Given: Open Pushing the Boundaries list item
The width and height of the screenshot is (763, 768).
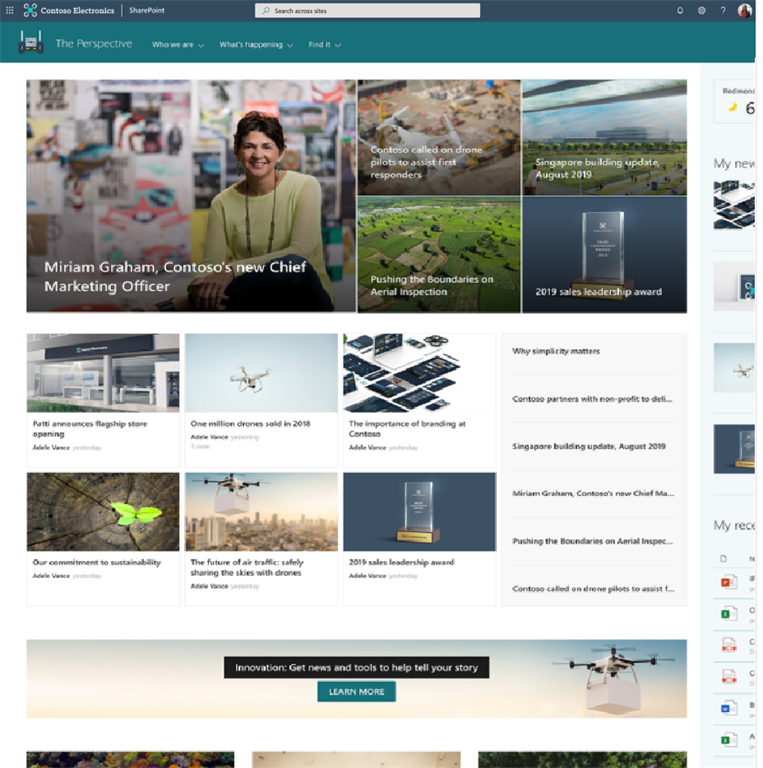Looking at the screenshot, I should click(593, 541).
